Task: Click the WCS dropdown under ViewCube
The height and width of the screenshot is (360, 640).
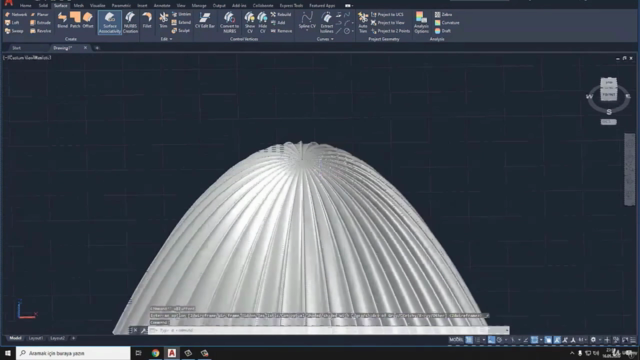Action: coord(609,122)
